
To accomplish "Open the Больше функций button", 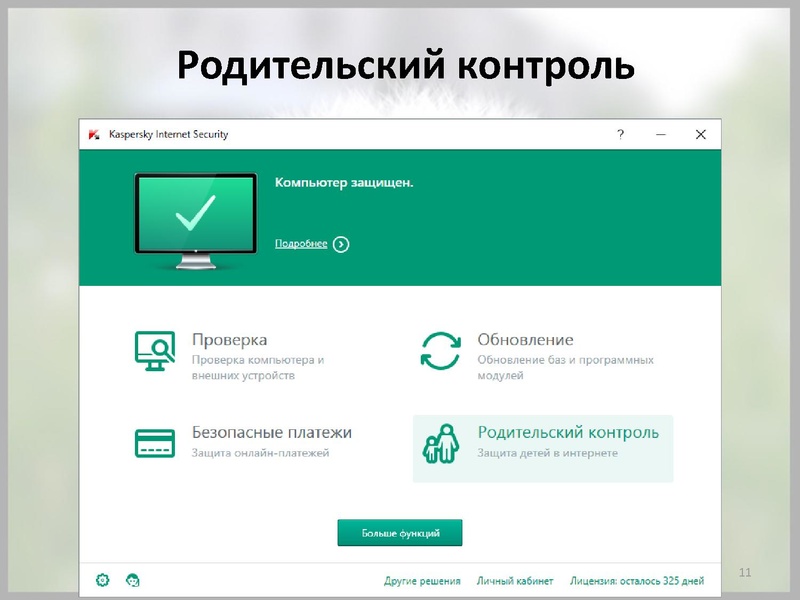I will pos(400,533).
